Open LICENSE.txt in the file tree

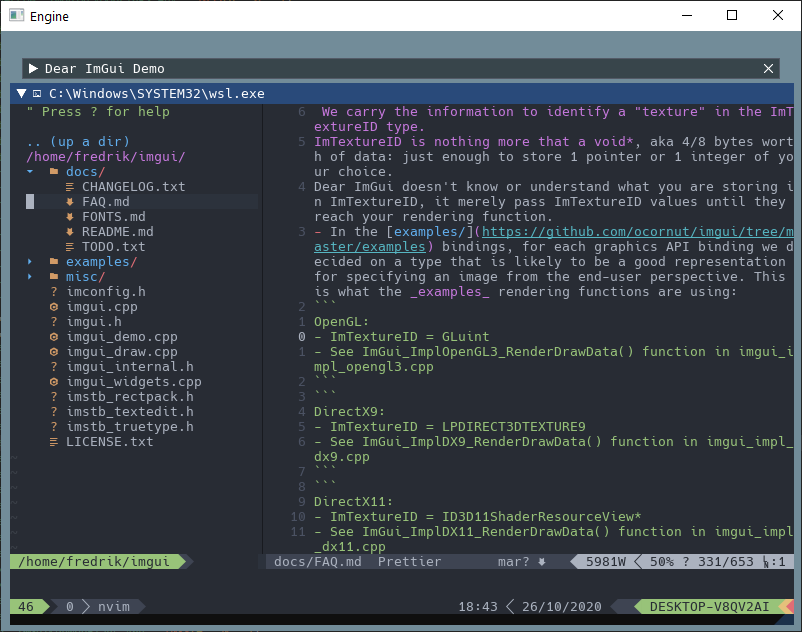pyautogui.click(x=109, y=442)
